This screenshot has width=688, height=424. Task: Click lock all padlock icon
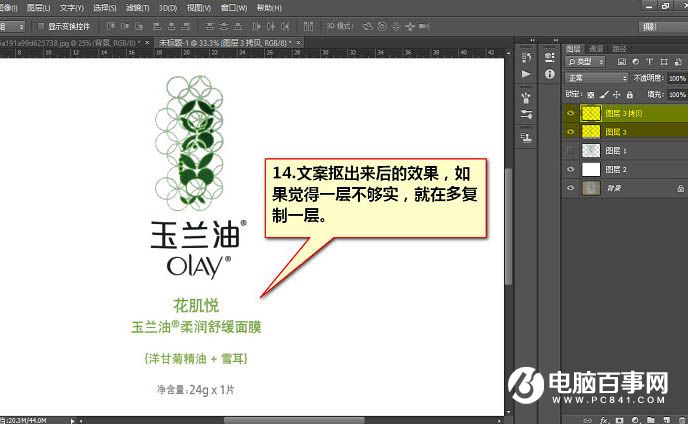pyautogui.click(x=630, y=94)
